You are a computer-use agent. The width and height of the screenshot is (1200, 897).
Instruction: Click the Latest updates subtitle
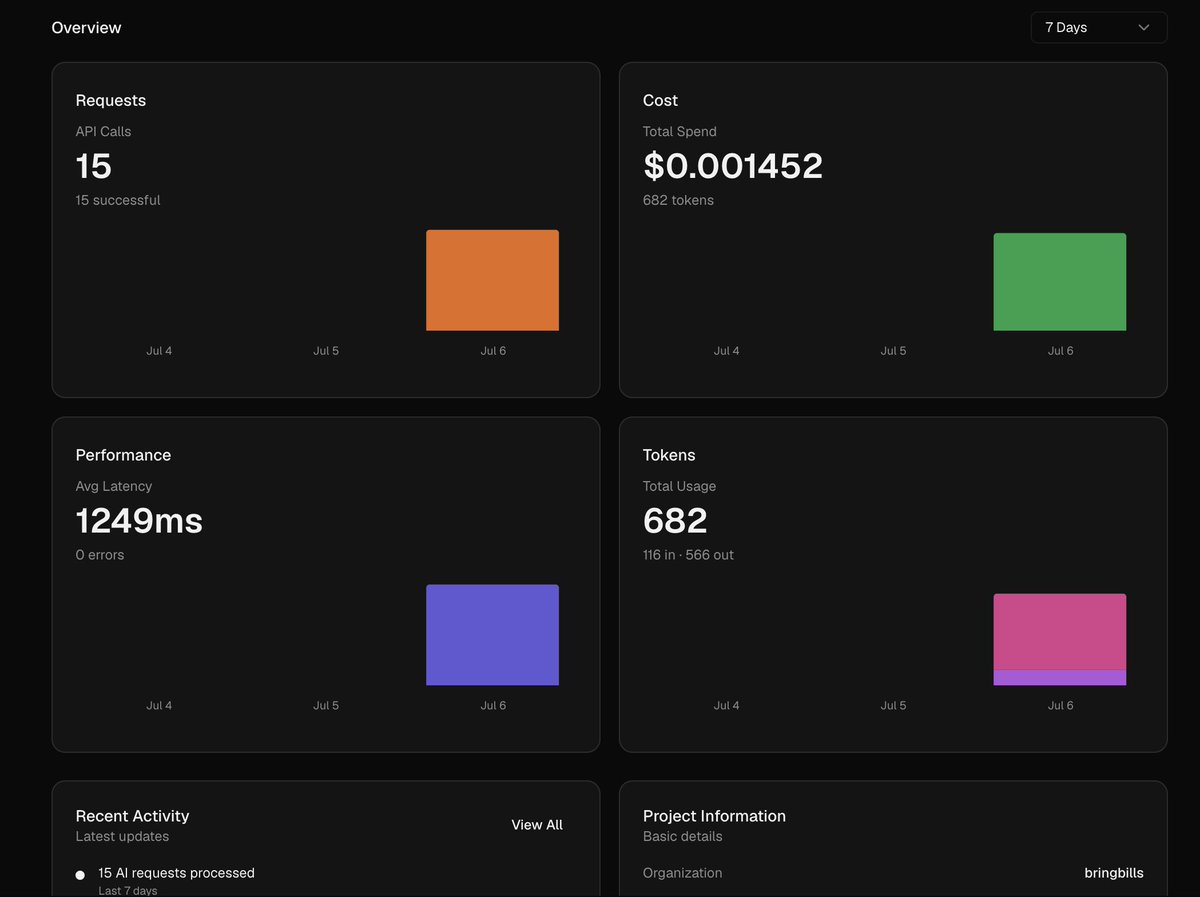pyautogui.click(x=122, y=837)
